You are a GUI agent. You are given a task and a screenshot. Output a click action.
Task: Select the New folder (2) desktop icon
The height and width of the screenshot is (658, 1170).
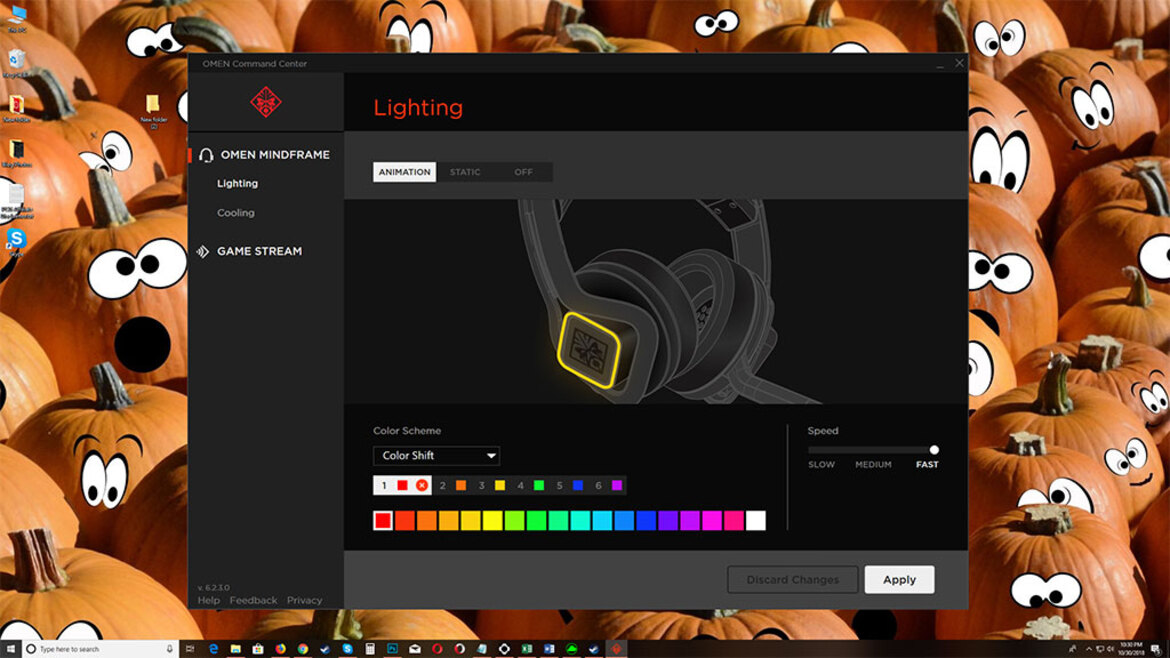153,110
